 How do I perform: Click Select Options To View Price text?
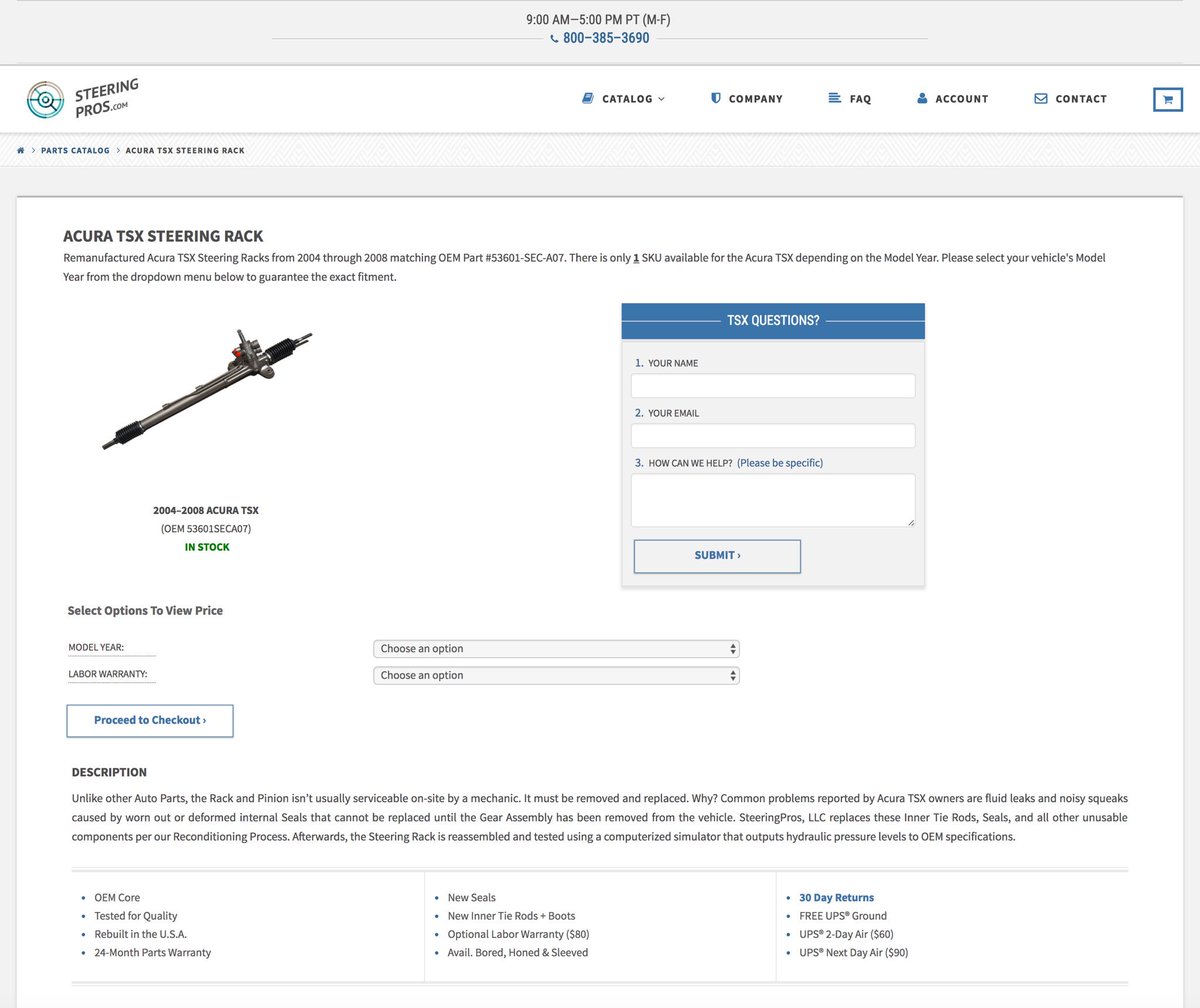145,610
